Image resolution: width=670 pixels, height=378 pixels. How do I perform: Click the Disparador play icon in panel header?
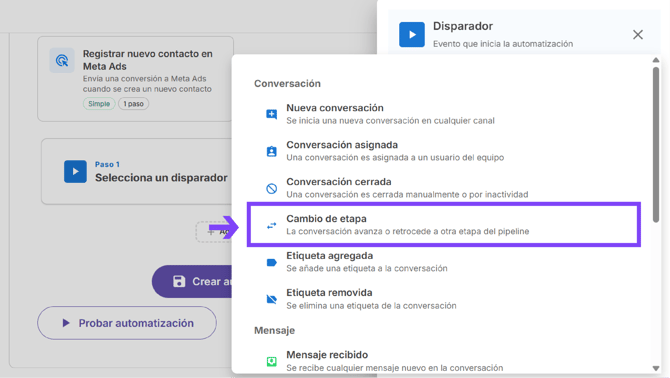[412, 35]
